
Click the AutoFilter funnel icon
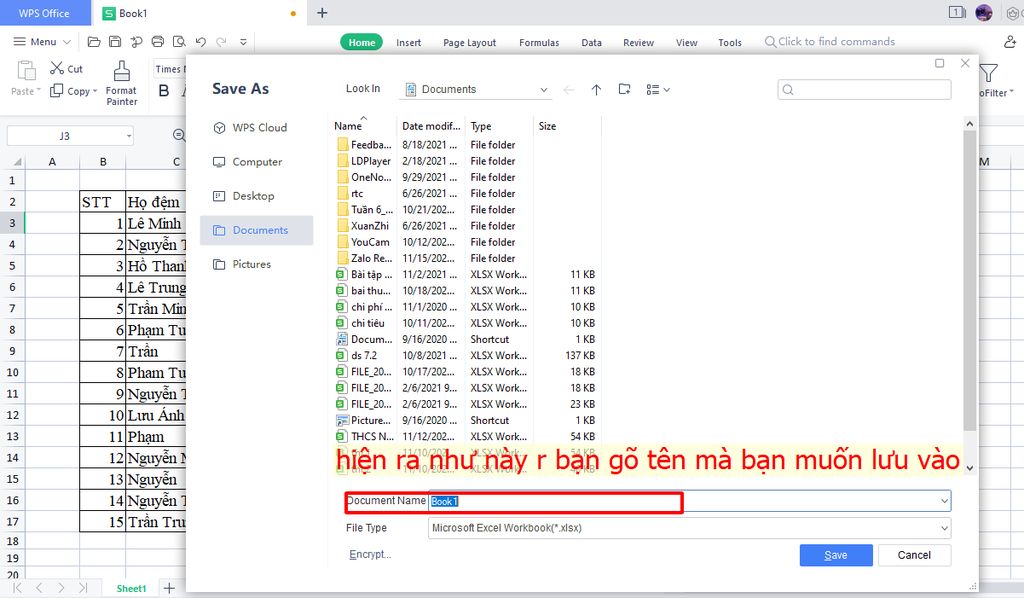point(989,73)
